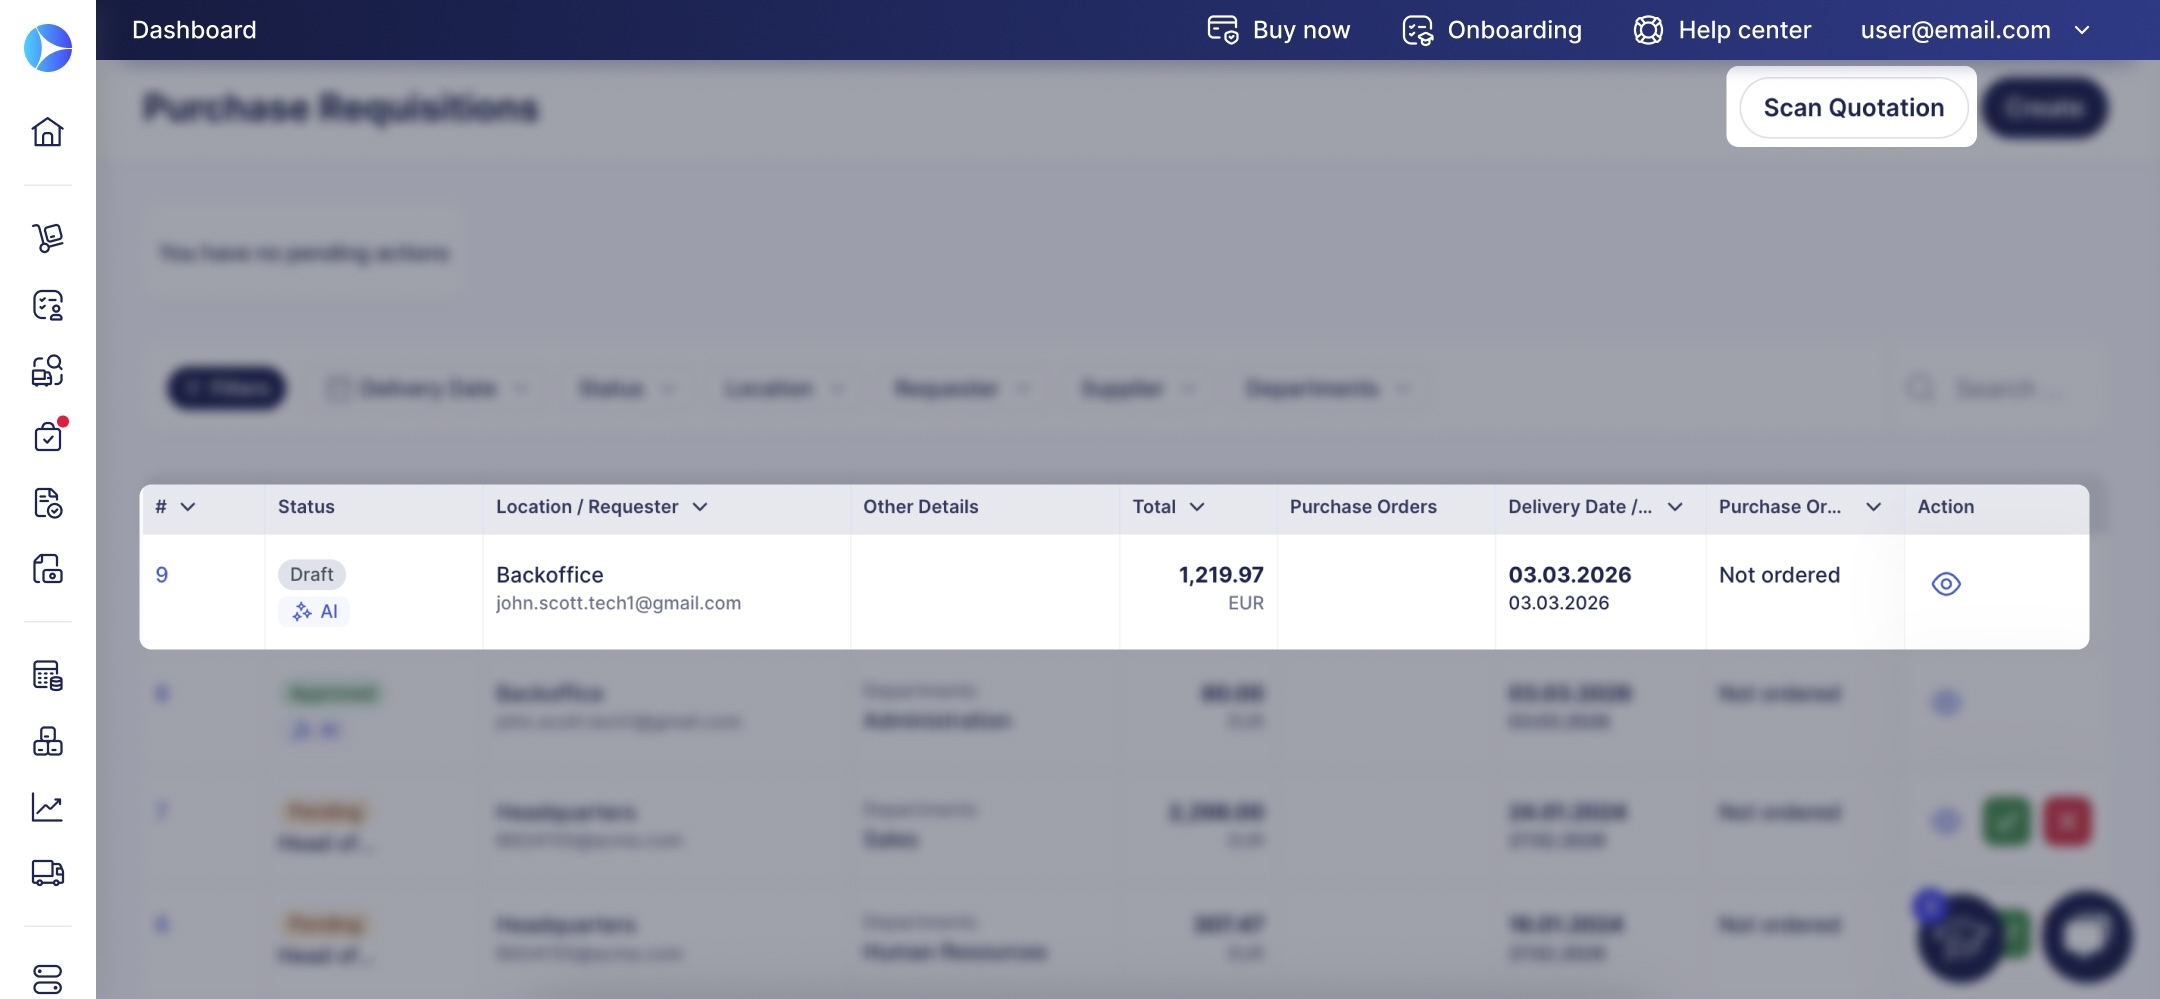
Task: Open the document with clock sidebar icon
Action: pyautogui.click(x=47, y=503)
